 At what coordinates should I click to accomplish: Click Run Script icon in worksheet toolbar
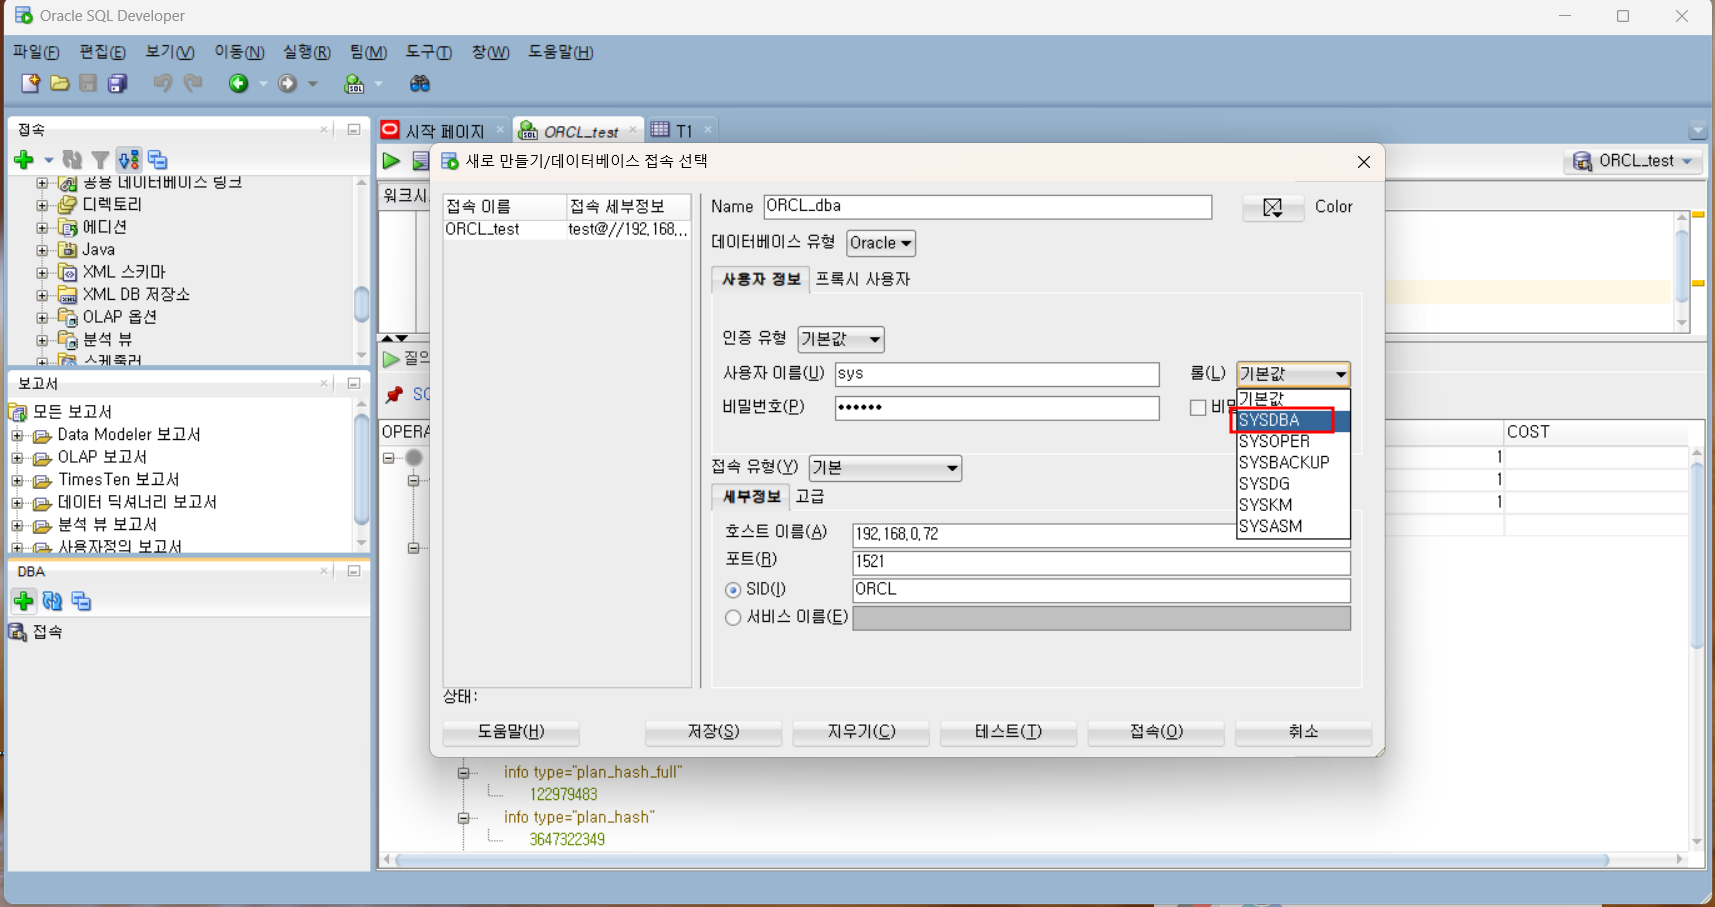420,161
